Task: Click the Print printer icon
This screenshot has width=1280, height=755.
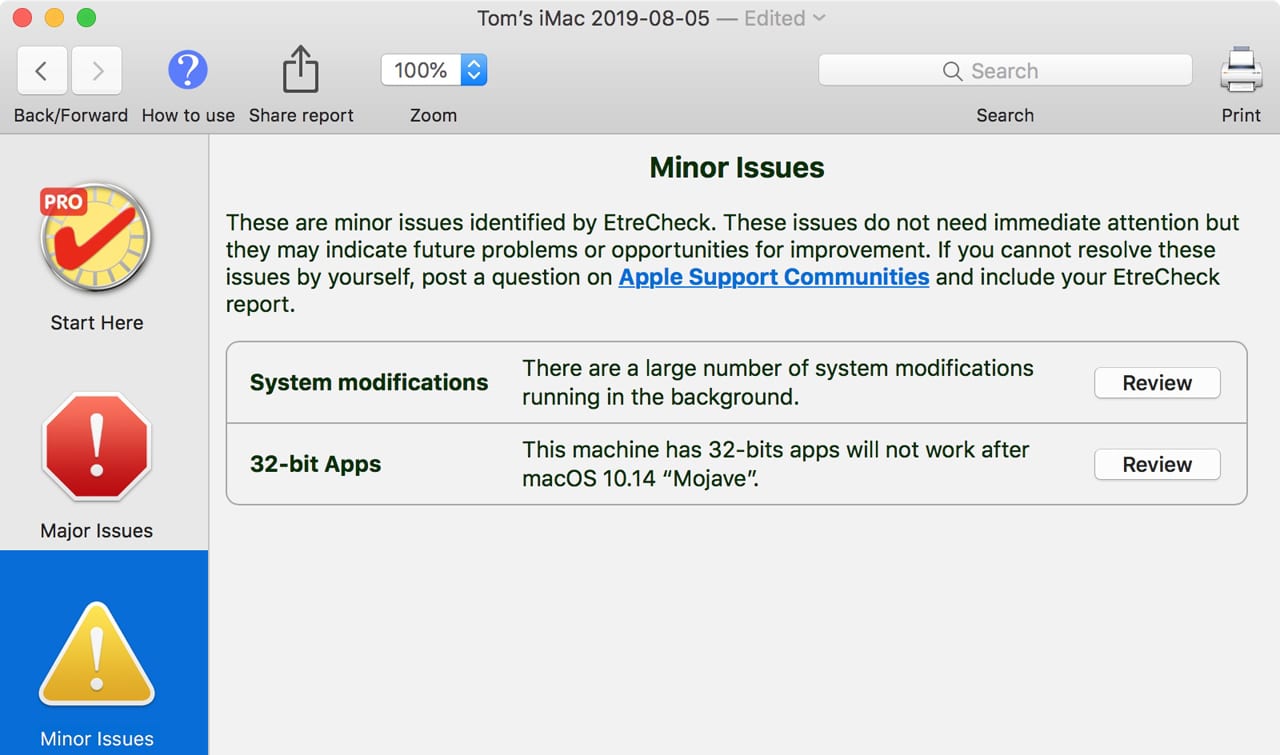Action: tap(1240, 71)
